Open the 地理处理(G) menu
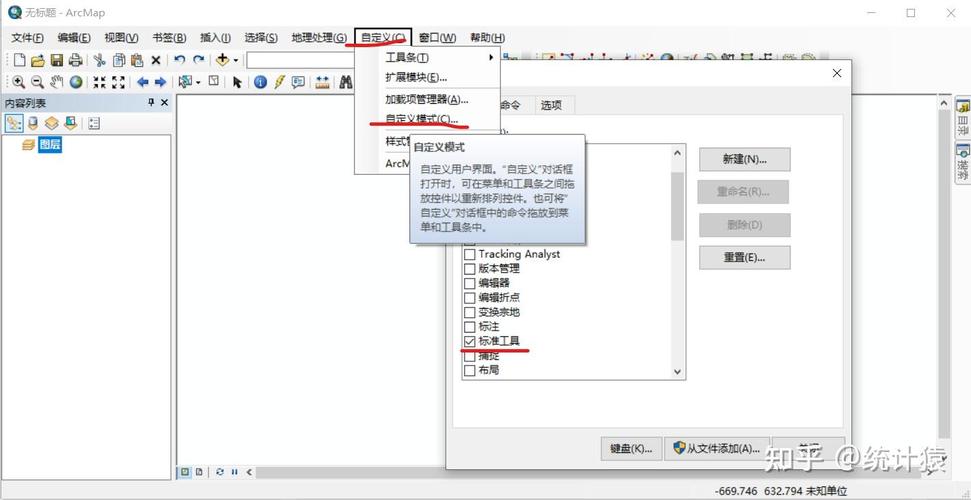 [319, 38]
